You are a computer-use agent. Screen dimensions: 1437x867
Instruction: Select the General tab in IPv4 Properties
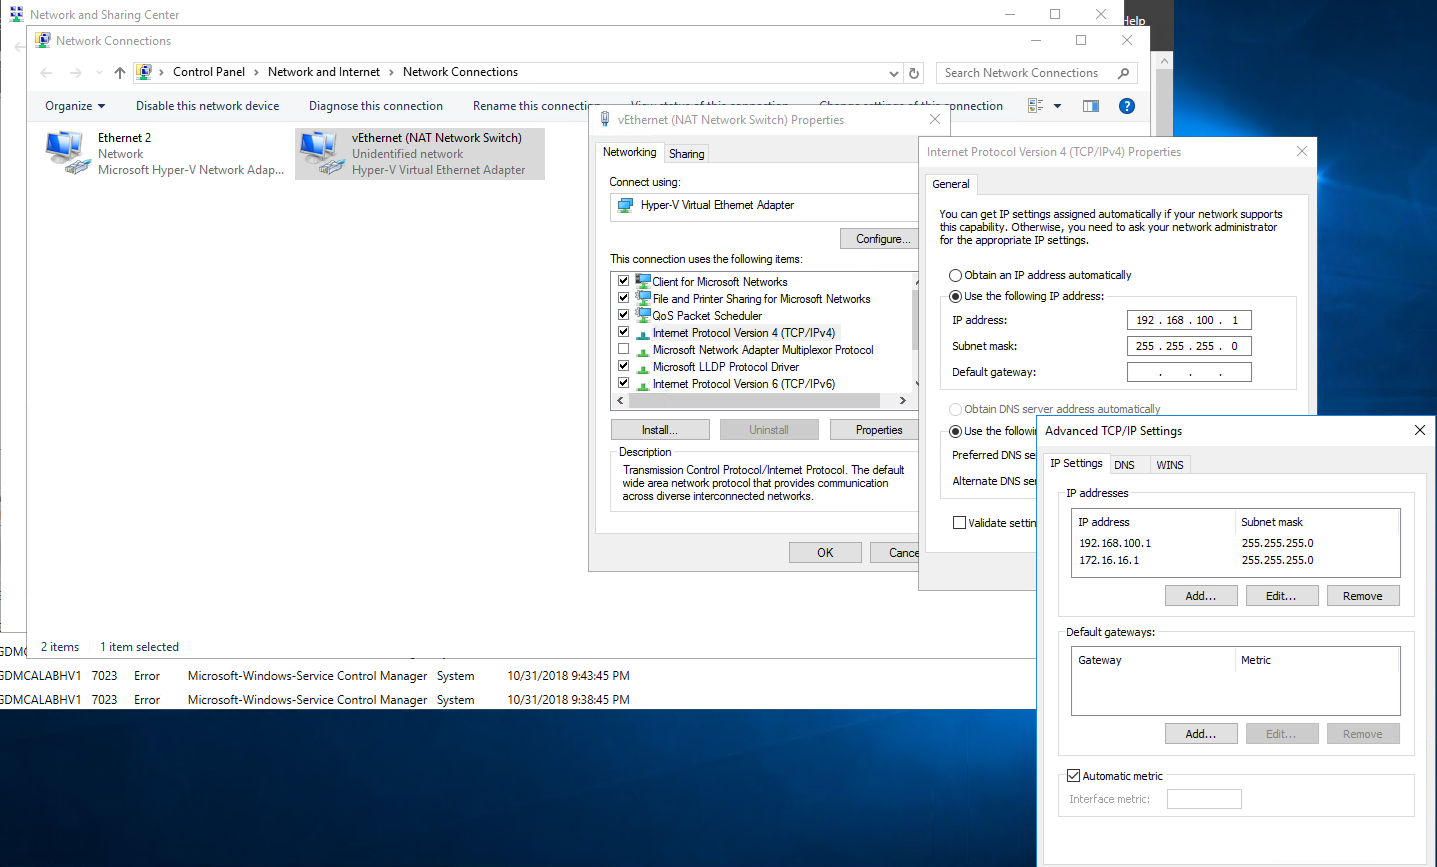(951, 184)
